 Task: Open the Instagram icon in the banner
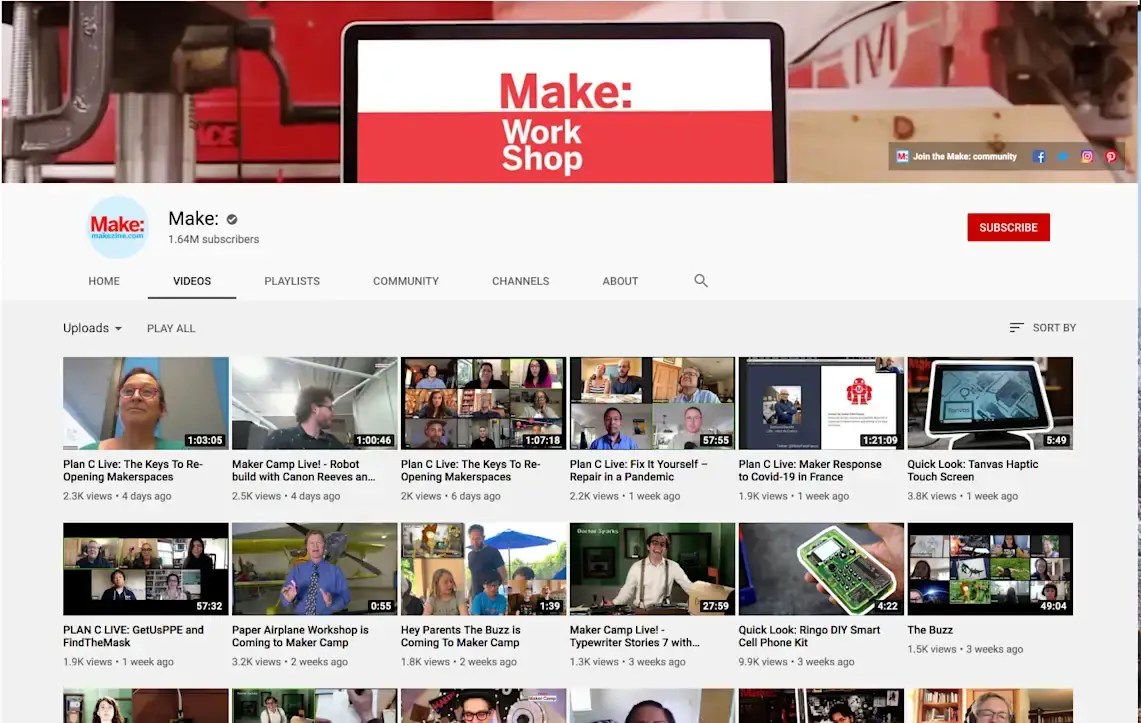tap(1086, 156)
